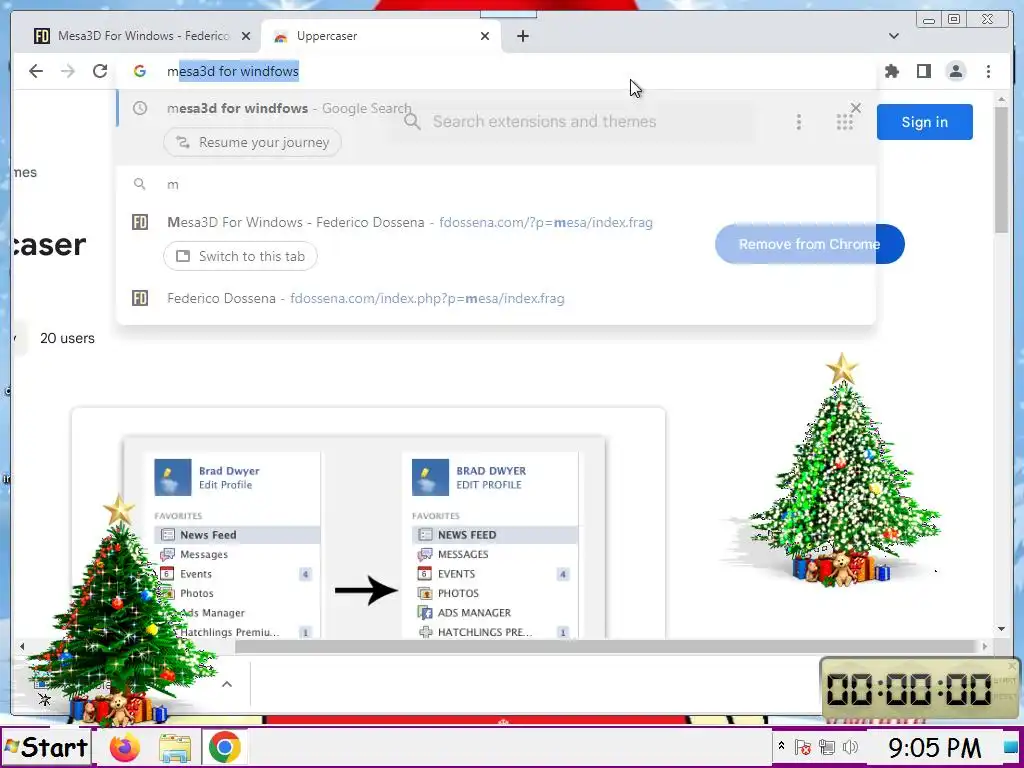The image size is (1024, 768).
Task: Click the extension screenshot preview image
Action: (368, 524)
